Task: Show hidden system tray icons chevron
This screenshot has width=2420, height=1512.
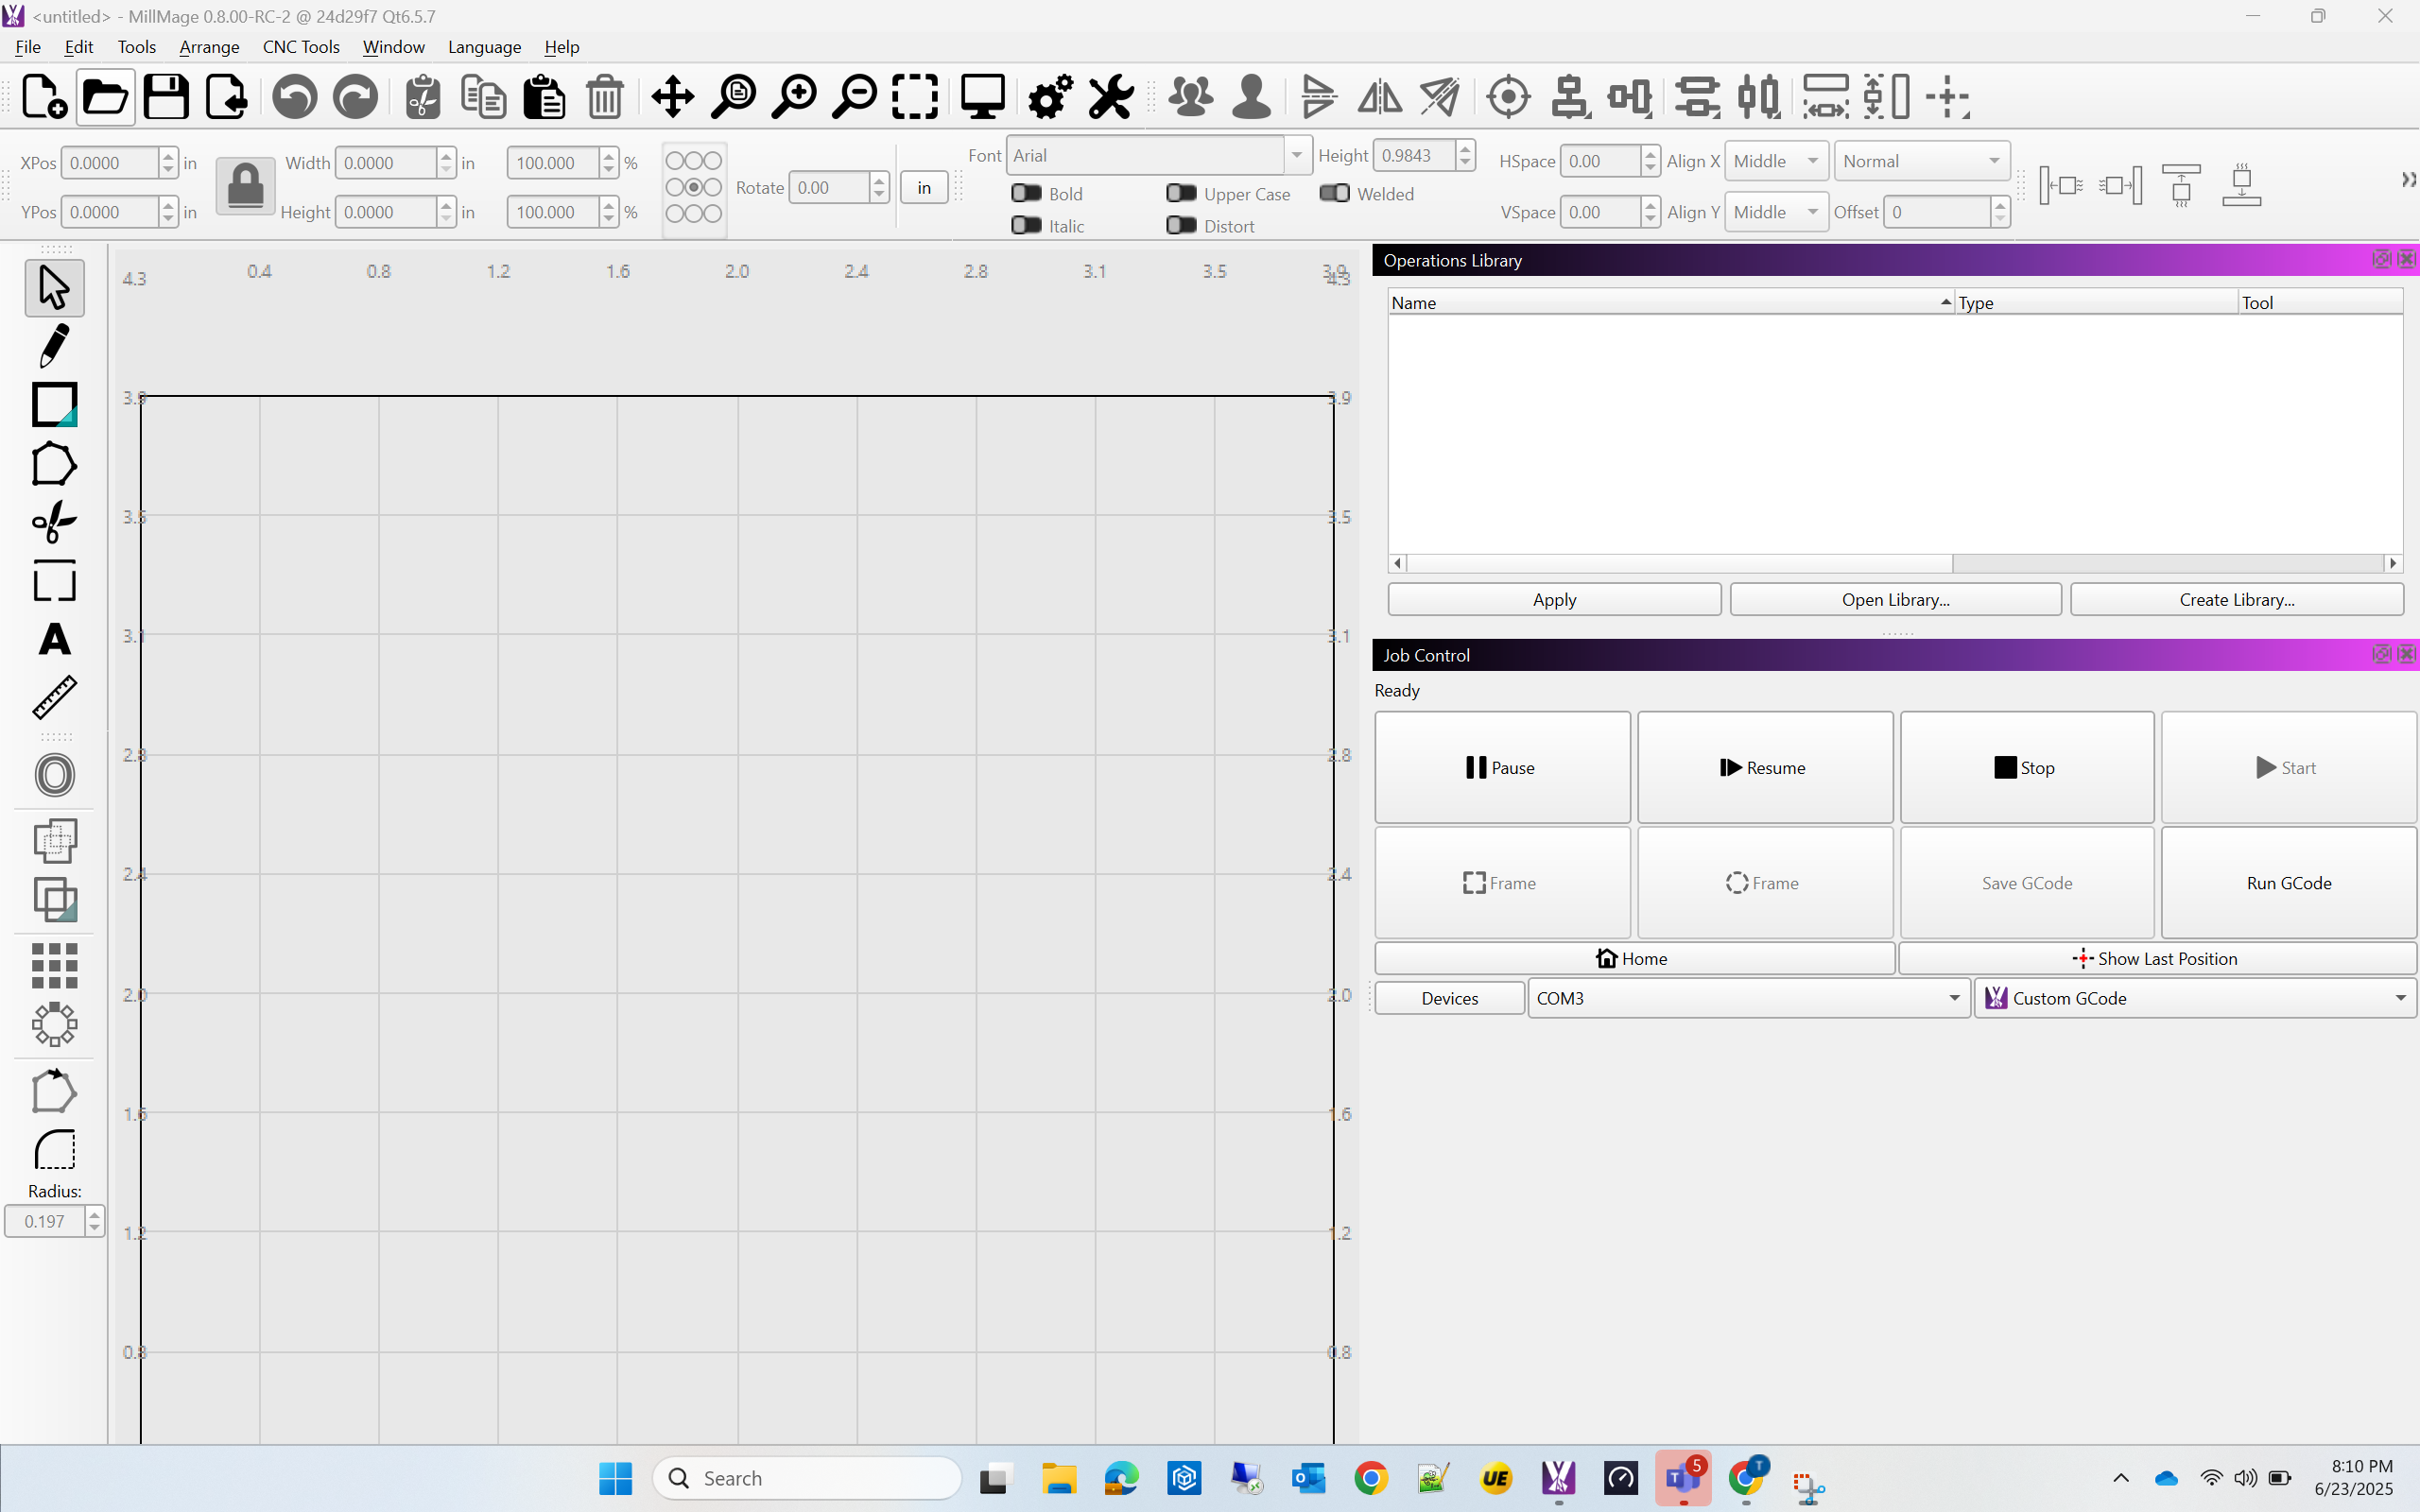Action: (x=2120, y=1478)
